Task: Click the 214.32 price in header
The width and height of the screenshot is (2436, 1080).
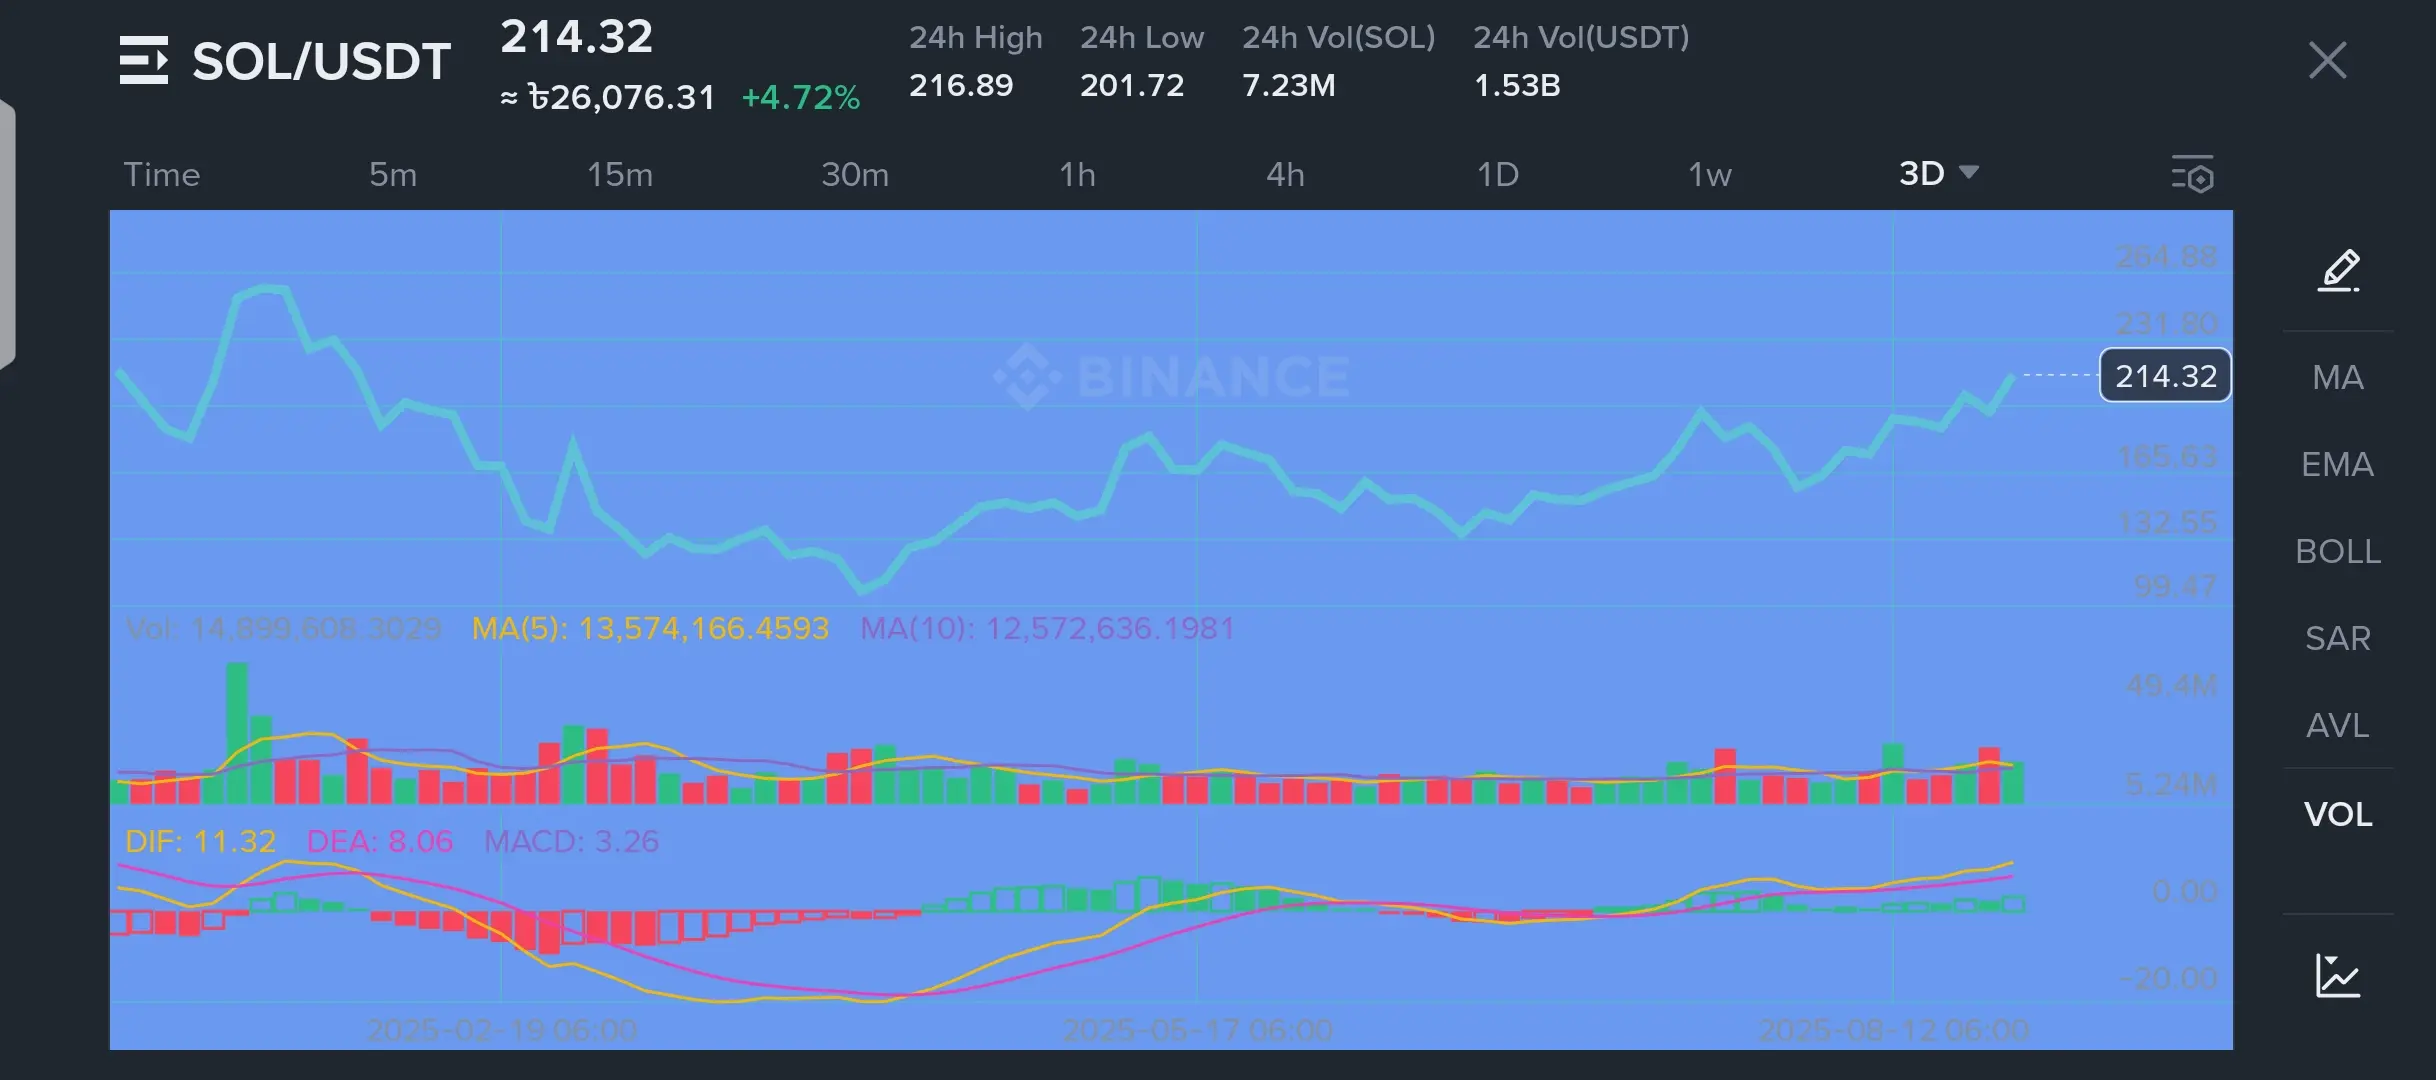Action: click(x=576, y=37)
